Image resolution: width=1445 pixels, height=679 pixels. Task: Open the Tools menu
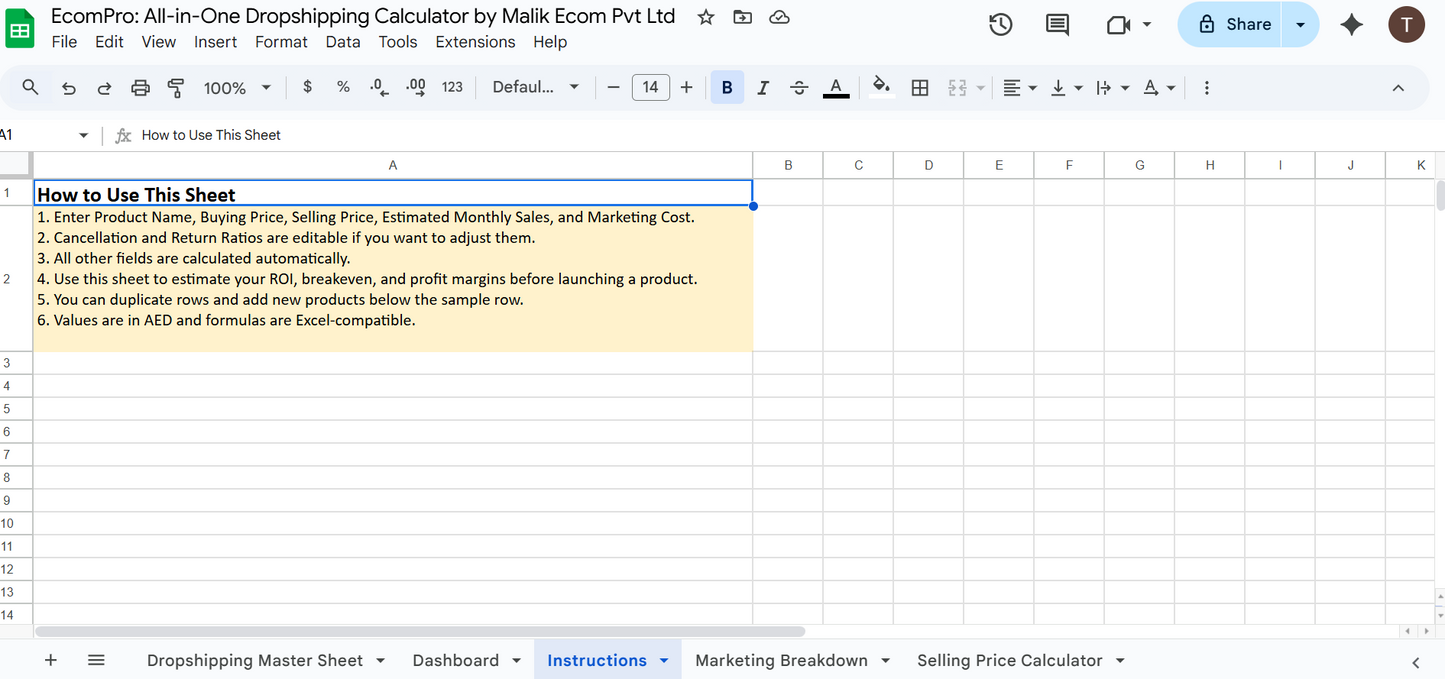click(398, 42)
